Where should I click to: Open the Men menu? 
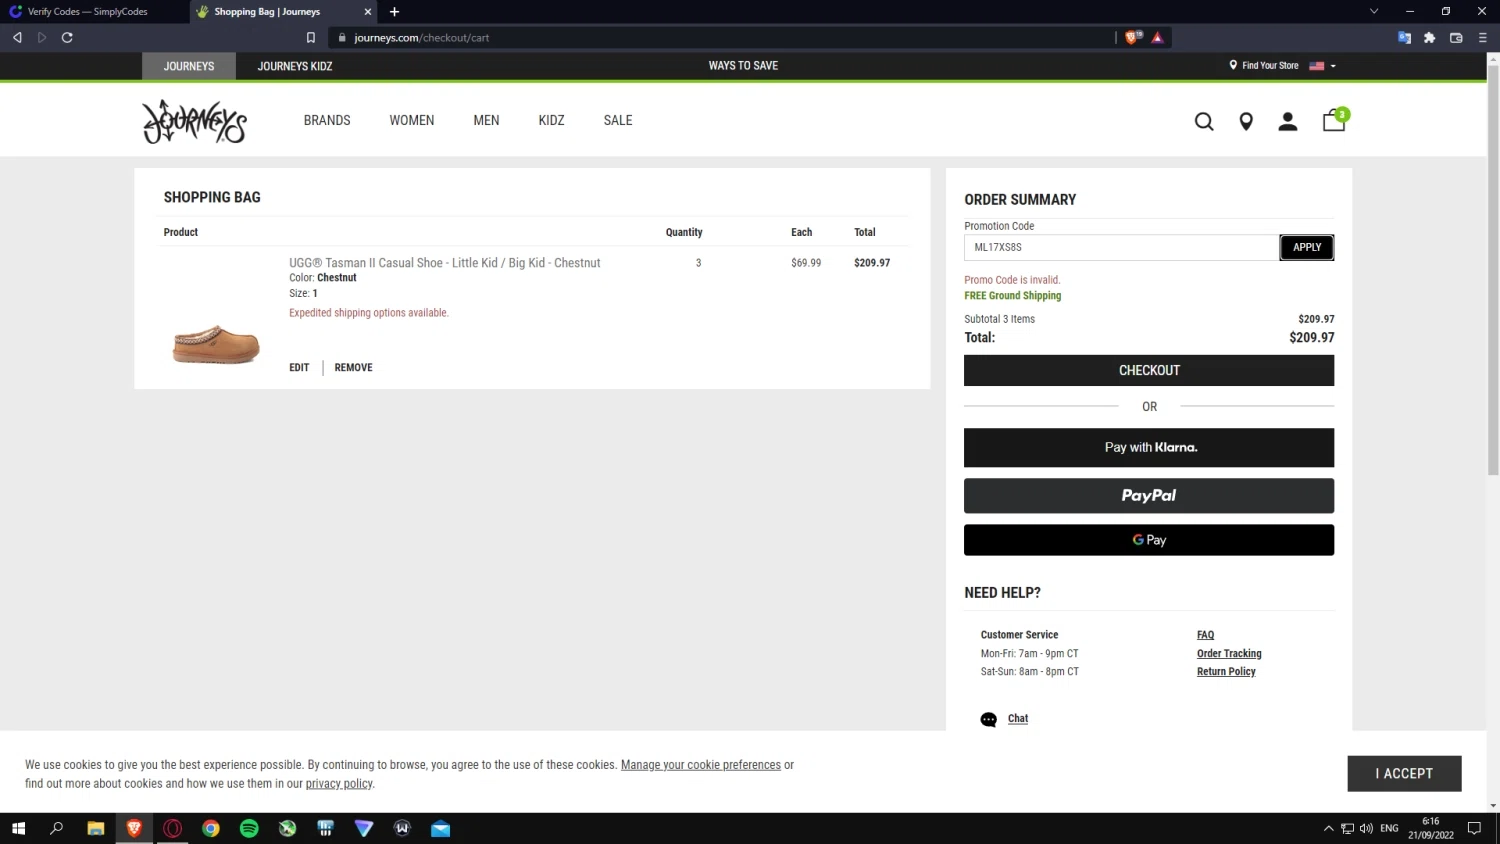(x=486, y=120)
